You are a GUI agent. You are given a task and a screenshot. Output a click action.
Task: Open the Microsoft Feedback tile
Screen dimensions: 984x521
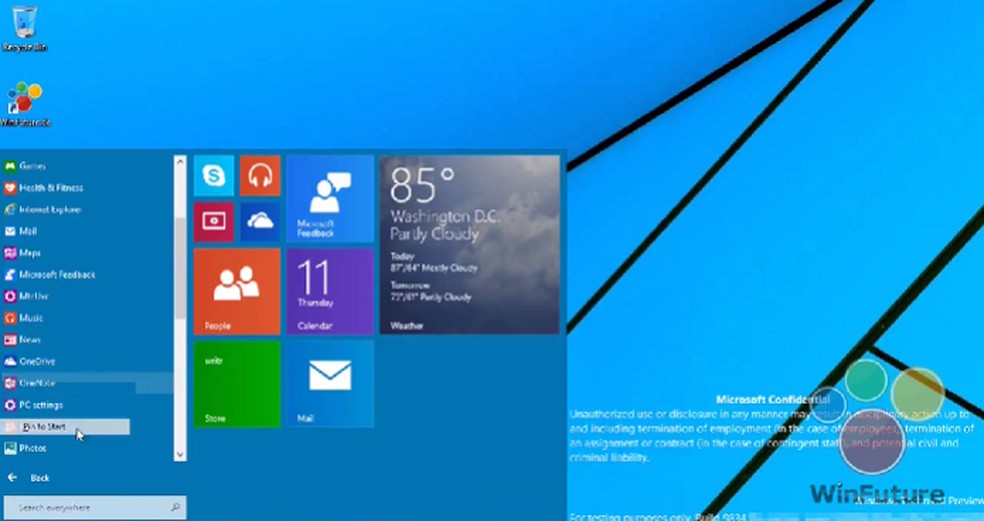pyautogui.click(x=330, y=198)
